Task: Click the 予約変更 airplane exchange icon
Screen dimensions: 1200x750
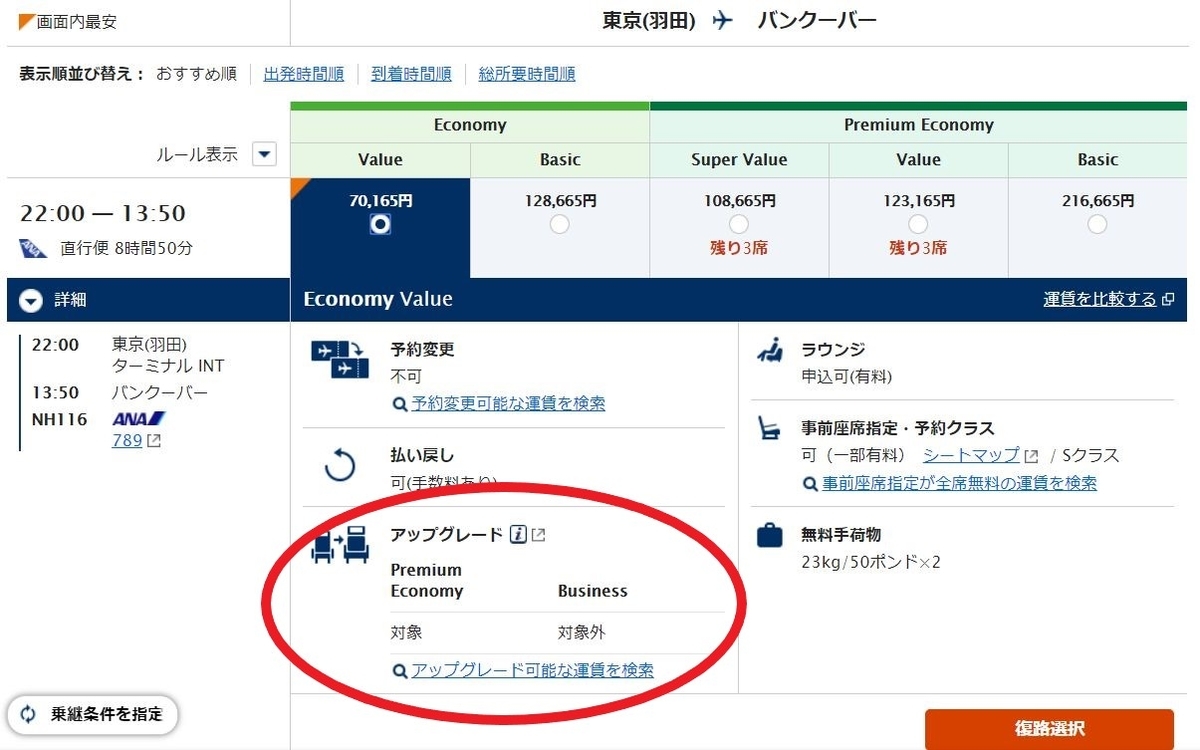Action: 340,360
